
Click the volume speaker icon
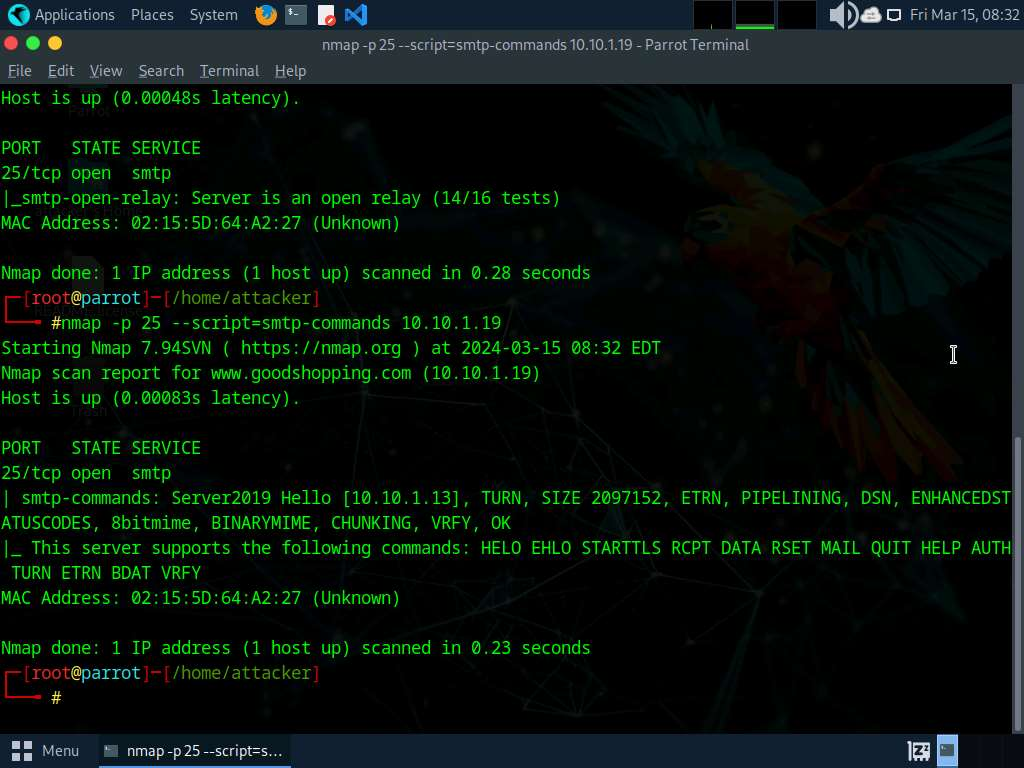[843, 15]
